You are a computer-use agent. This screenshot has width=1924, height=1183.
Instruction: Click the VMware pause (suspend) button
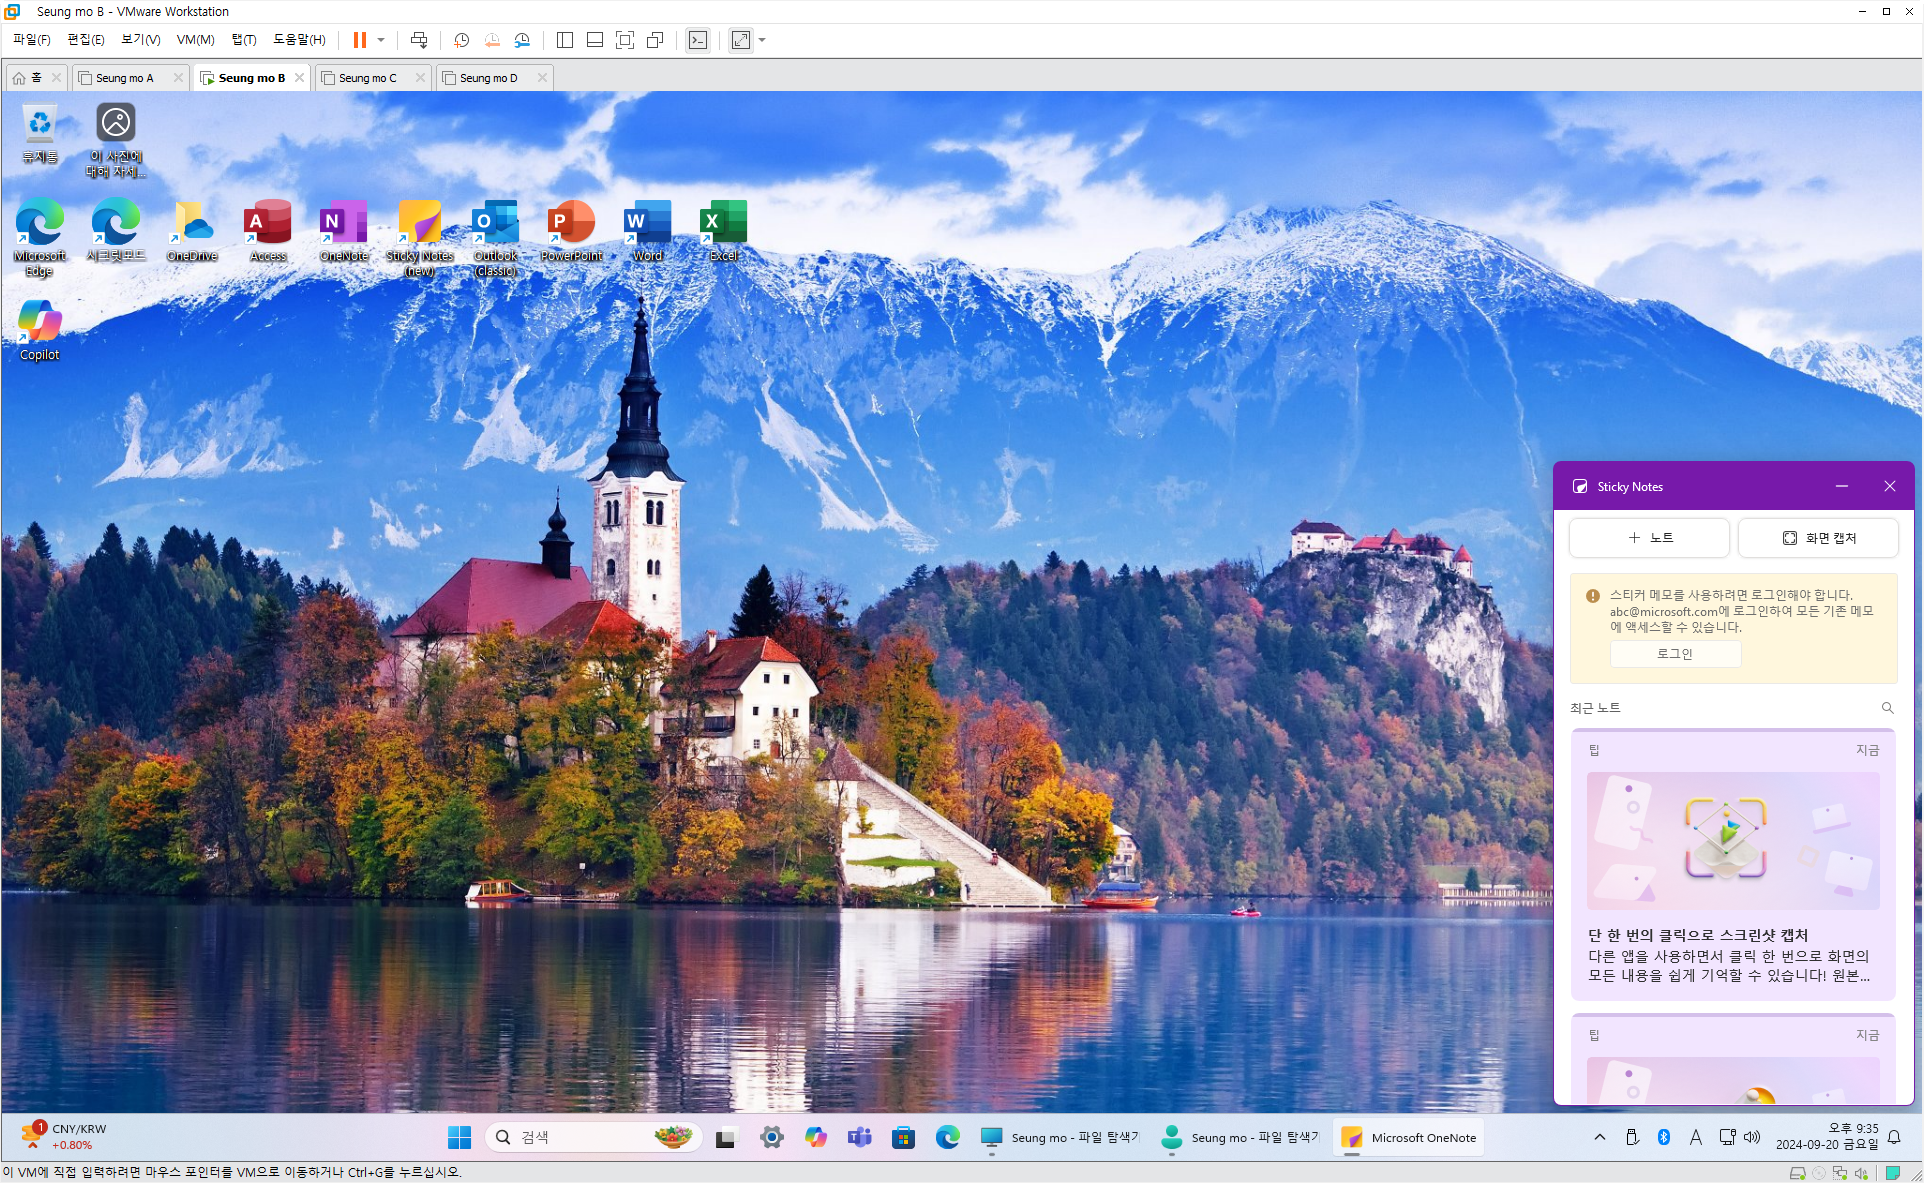point(359,40)
